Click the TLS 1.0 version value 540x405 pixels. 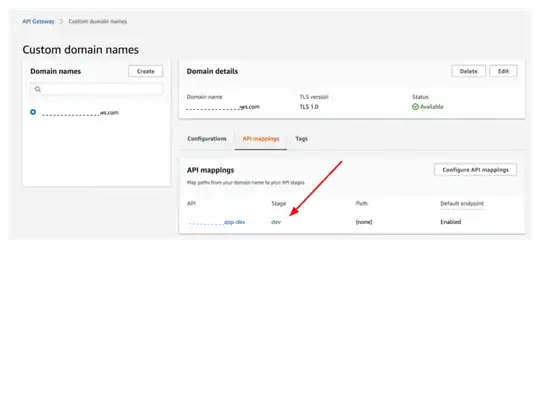[x=309, y=107]
